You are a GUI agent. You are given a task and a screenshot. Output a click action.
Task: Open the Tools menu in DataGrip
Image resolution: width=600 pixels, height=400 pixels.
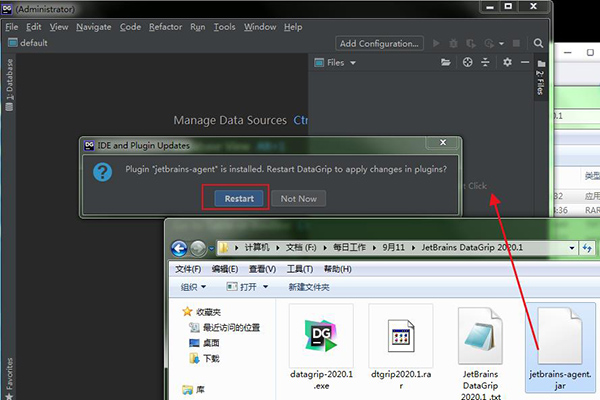[x=224, y=27]
